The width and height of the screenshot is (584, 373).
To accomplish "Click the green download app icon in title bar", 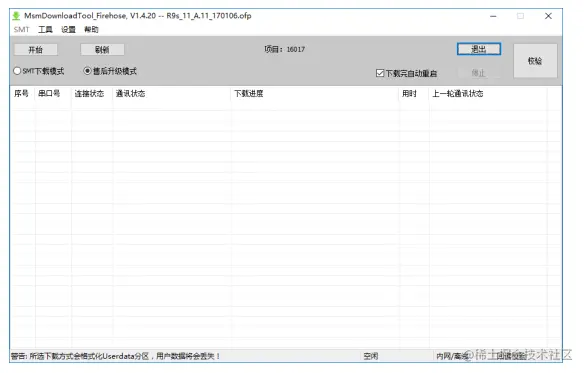I will pyautogui.click(x=16, y=16).
